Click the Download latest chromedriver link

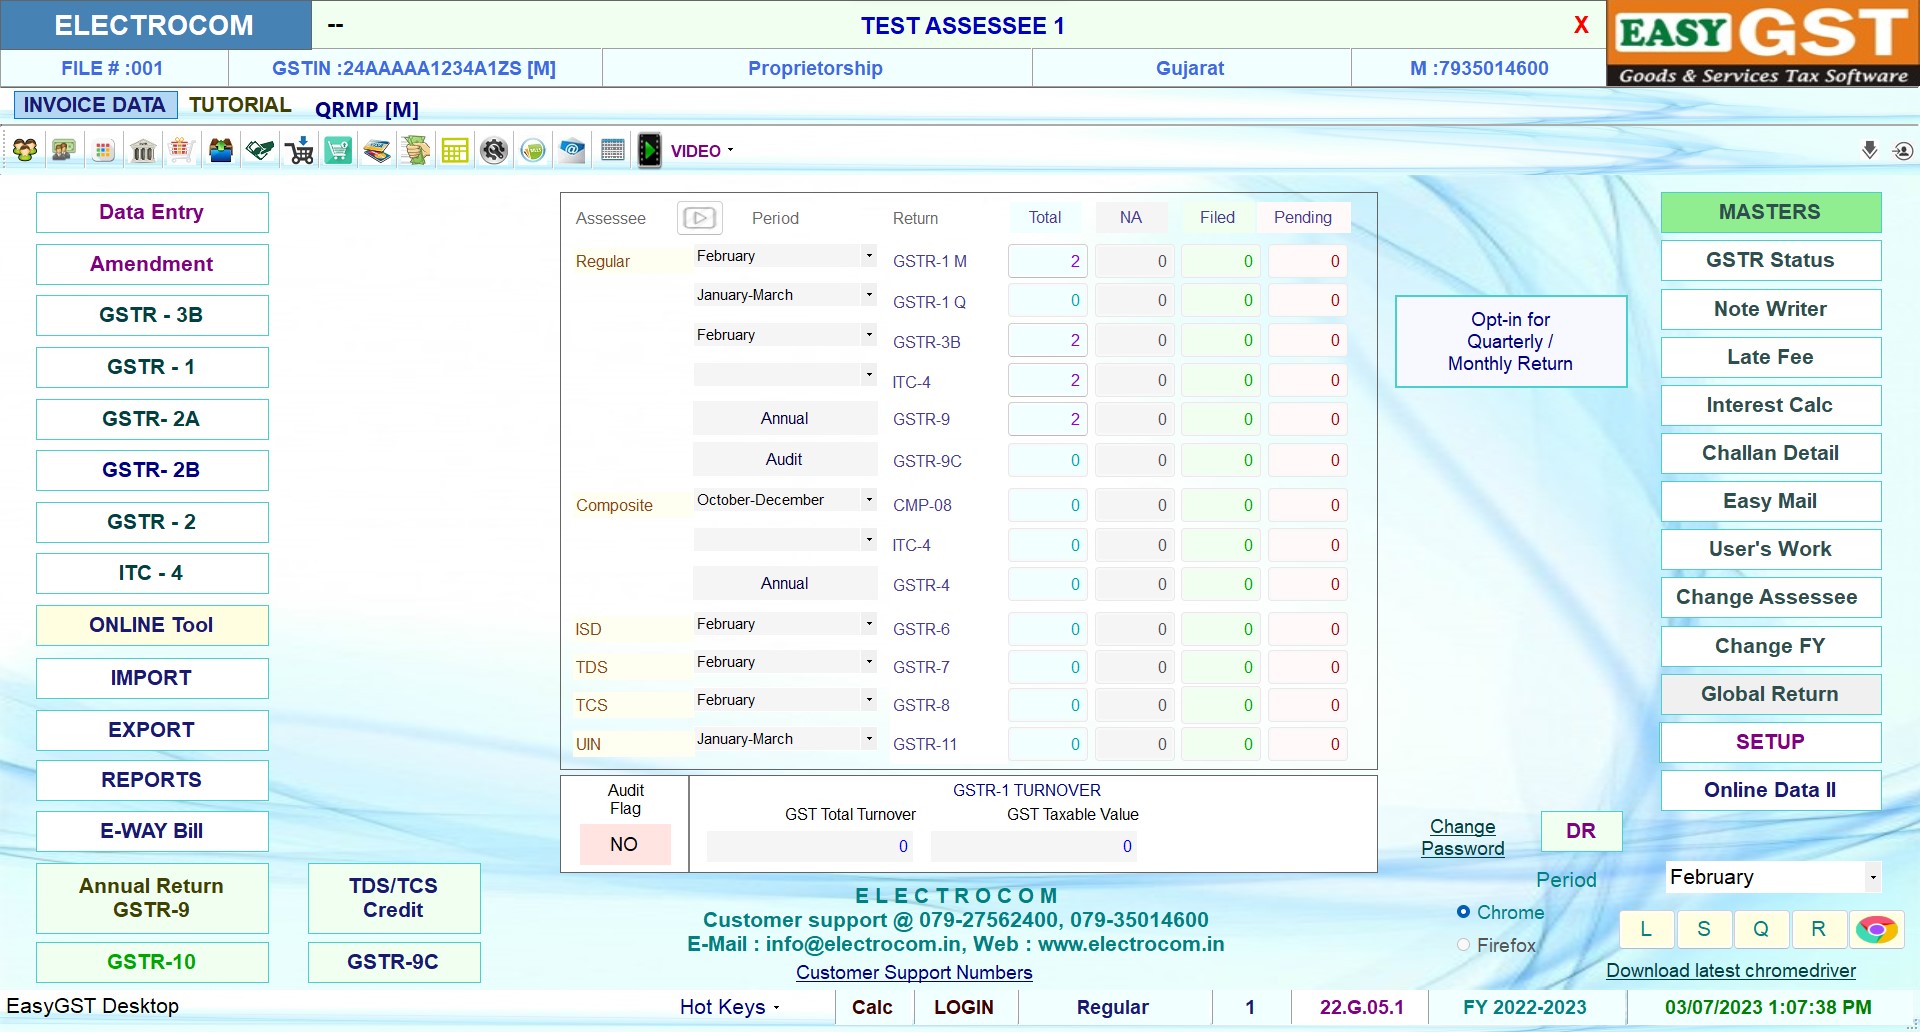(x=1730, y=971)
